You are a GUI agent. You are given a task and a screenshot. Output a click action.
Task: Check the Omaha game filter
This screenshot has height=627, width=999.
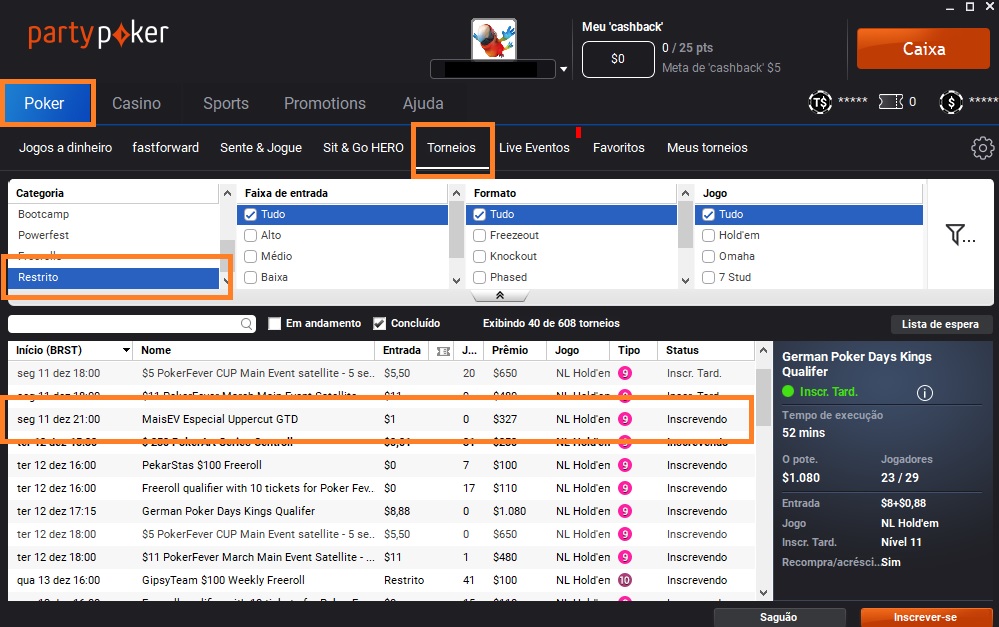708,257
